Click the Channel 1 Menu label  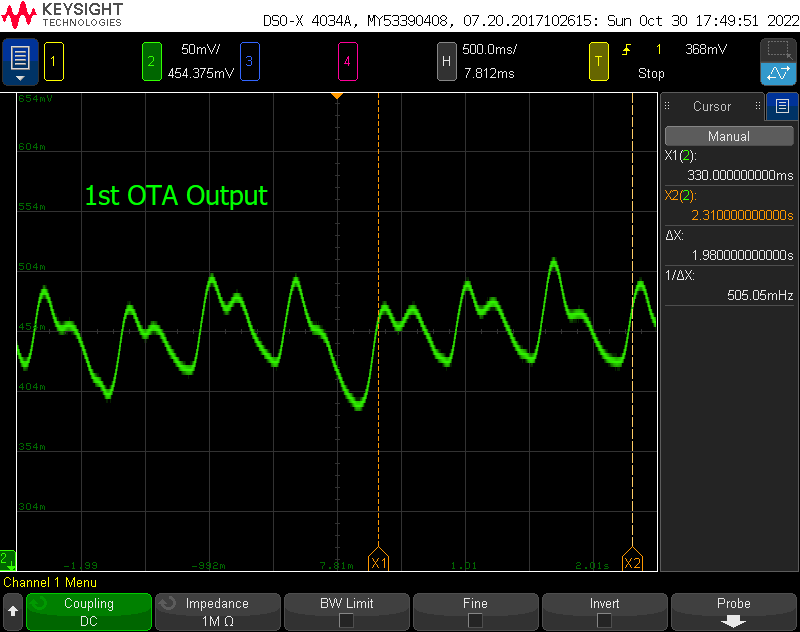[x=50, y=583]
